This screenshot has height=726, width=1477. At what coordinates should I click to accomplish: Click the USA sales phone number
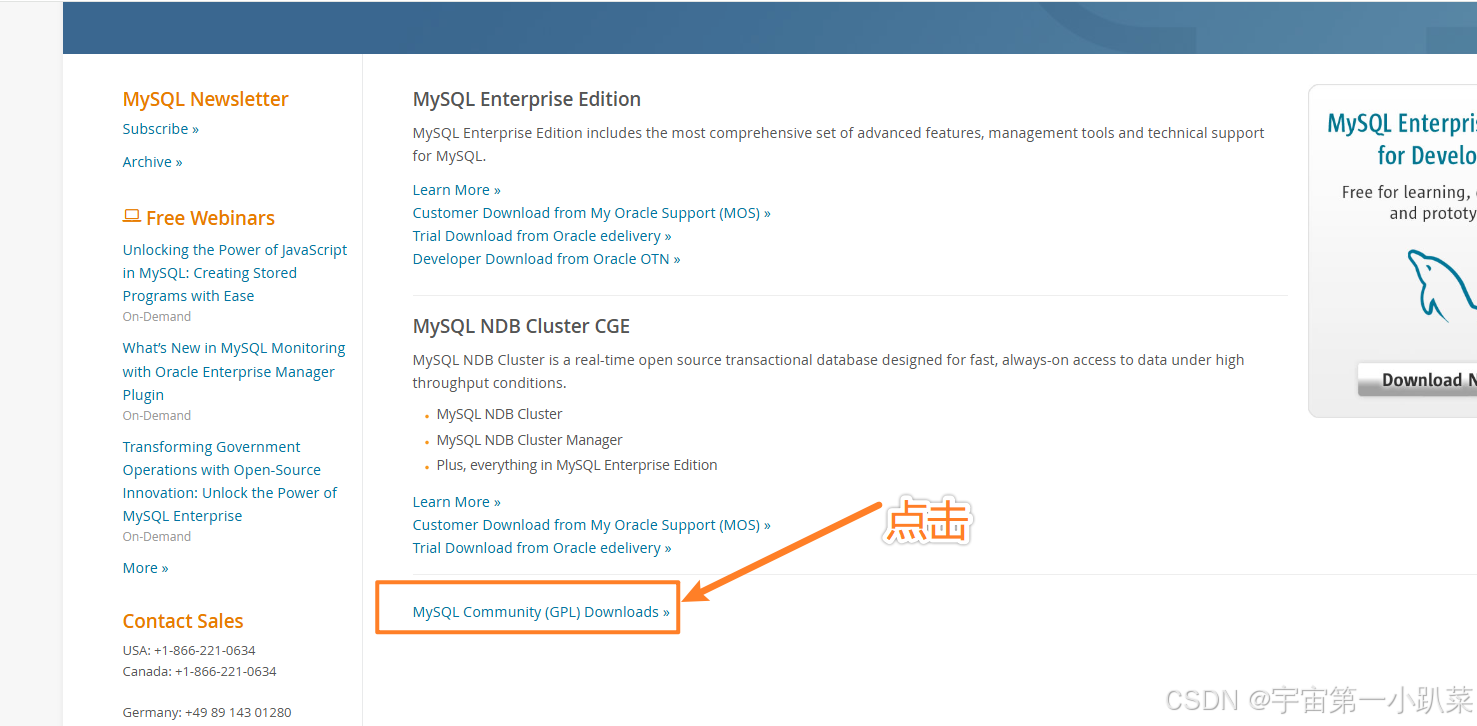[x=205, y=650]
